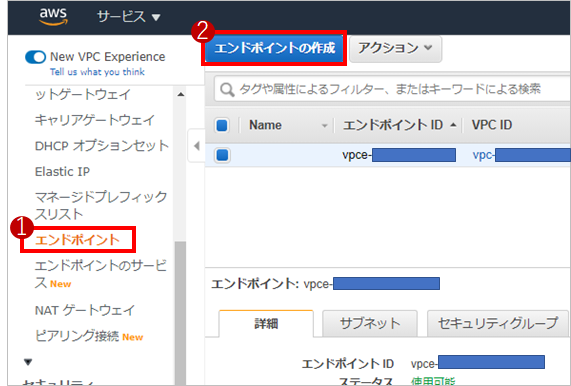571x386 pixels.
Task: Open エンドポイントのサービス in the sidebar
Action: coord(101,275)
